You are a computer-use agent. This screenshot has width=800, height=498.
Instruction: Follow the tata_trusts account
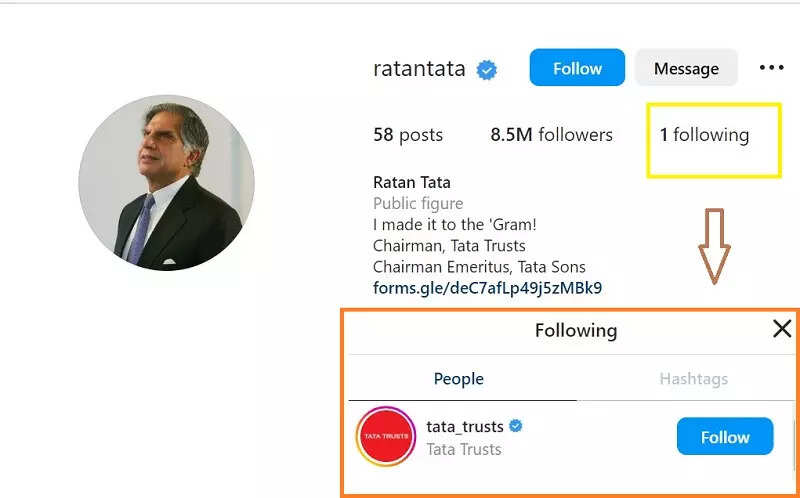coord(724,437)
